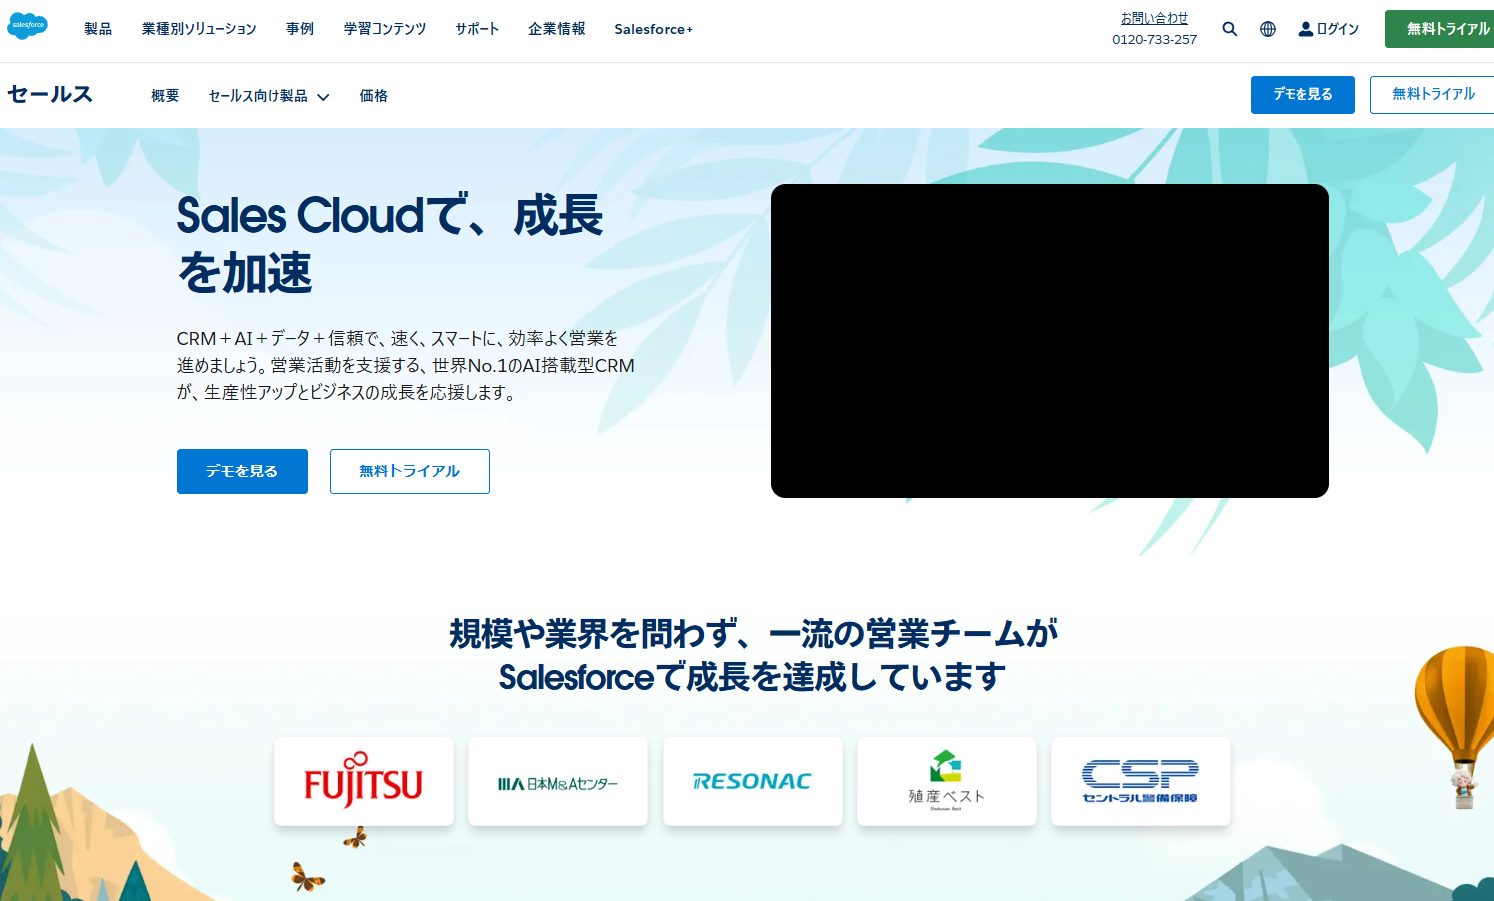
Task: Click the お問い合わせ link
Action: click(x=1154, y=18)
